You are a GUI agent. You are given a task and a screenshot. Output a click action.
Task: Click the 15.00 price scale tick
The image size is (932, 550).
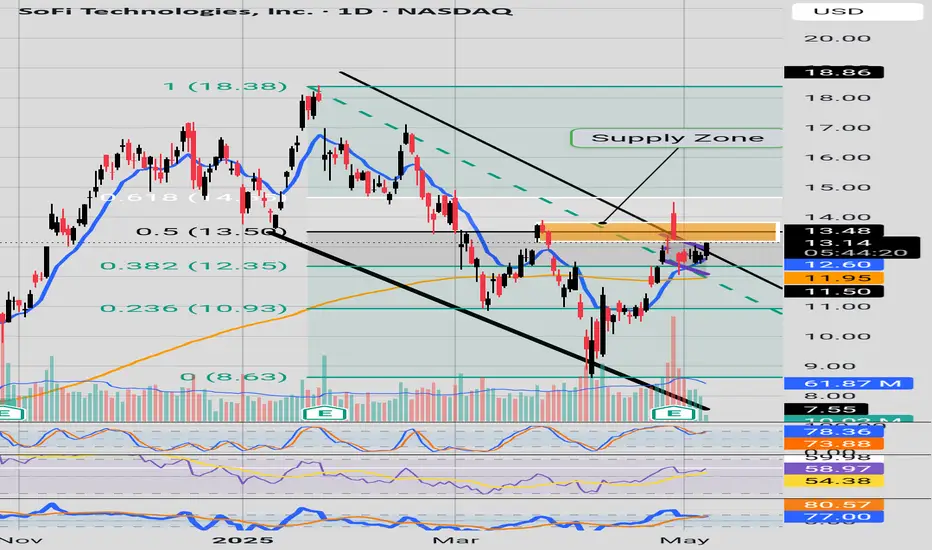coord(837,188)
